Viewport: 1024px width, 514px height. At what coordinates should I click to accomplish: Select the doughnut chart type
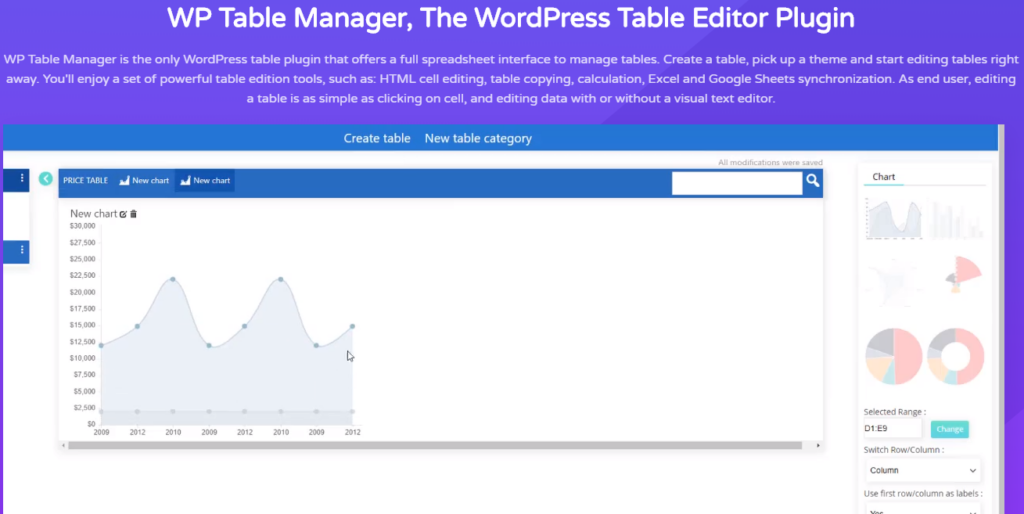tap(956, 356)
